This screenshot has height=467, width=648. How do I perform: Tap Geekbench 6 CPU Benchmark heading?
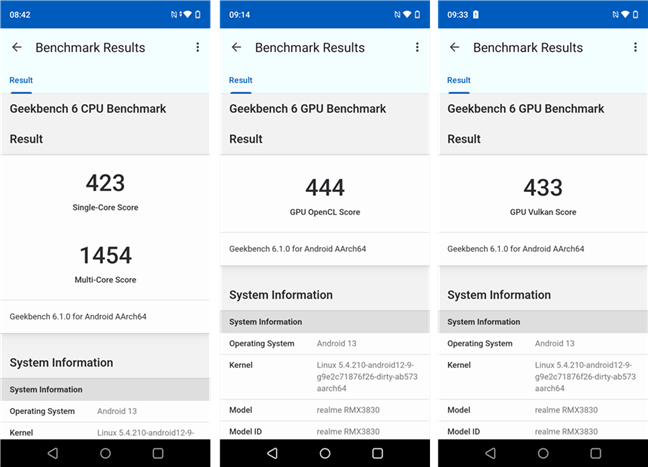tap(88, 109)
